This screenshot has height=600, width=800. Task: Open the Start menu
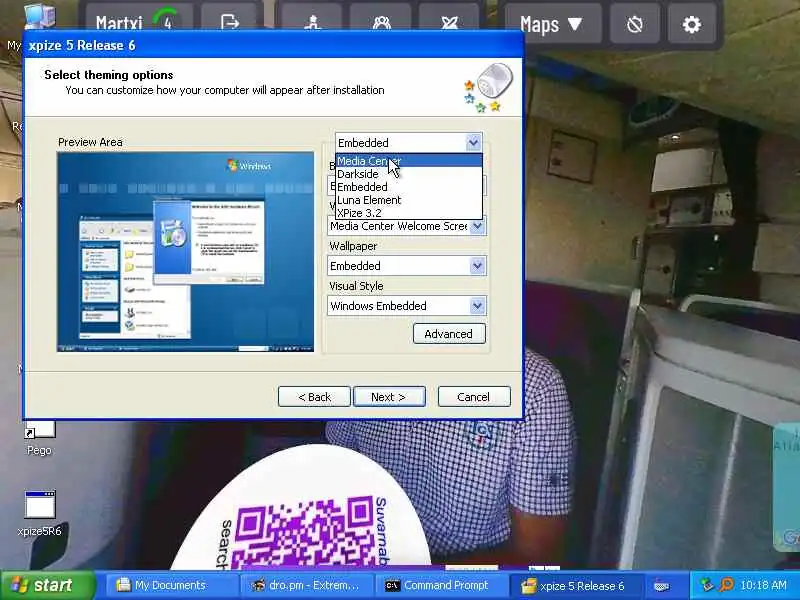point(47,585)
